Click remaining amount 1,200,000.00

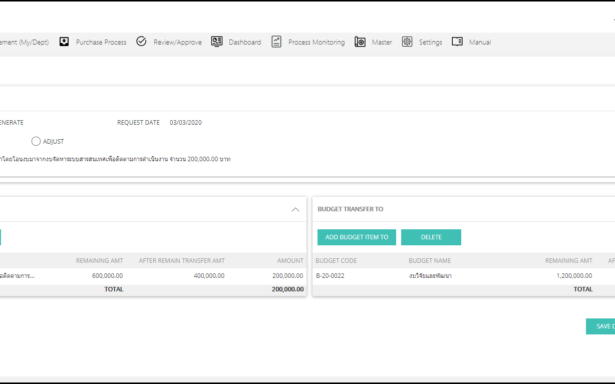(574, 276)
